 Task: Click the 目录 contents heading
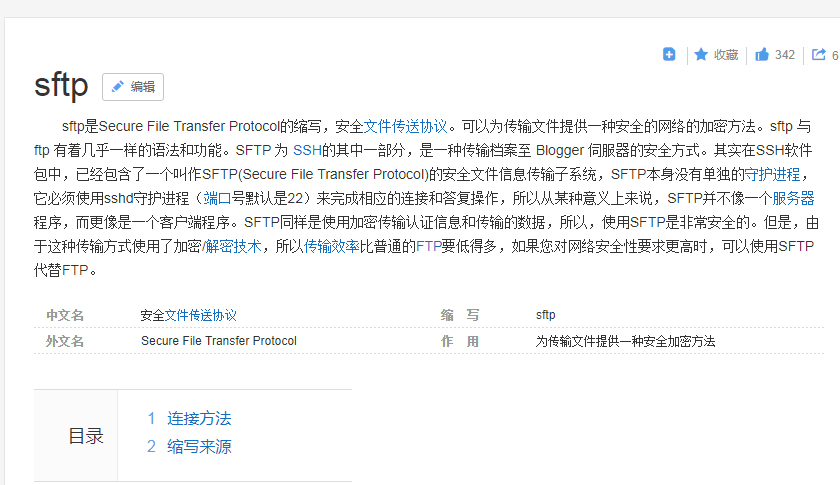[86, 436]
